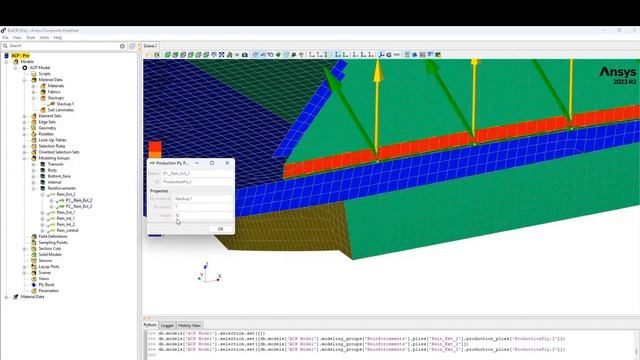Click the Stackup.1 icon in the tree
Screen dimensions: 640x360
(51, 104)
